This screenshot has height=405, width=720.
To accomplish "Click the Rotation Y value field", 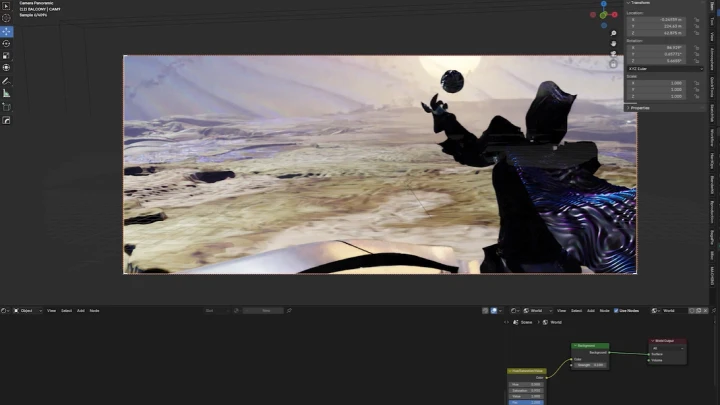I will [x=657, y=54].
